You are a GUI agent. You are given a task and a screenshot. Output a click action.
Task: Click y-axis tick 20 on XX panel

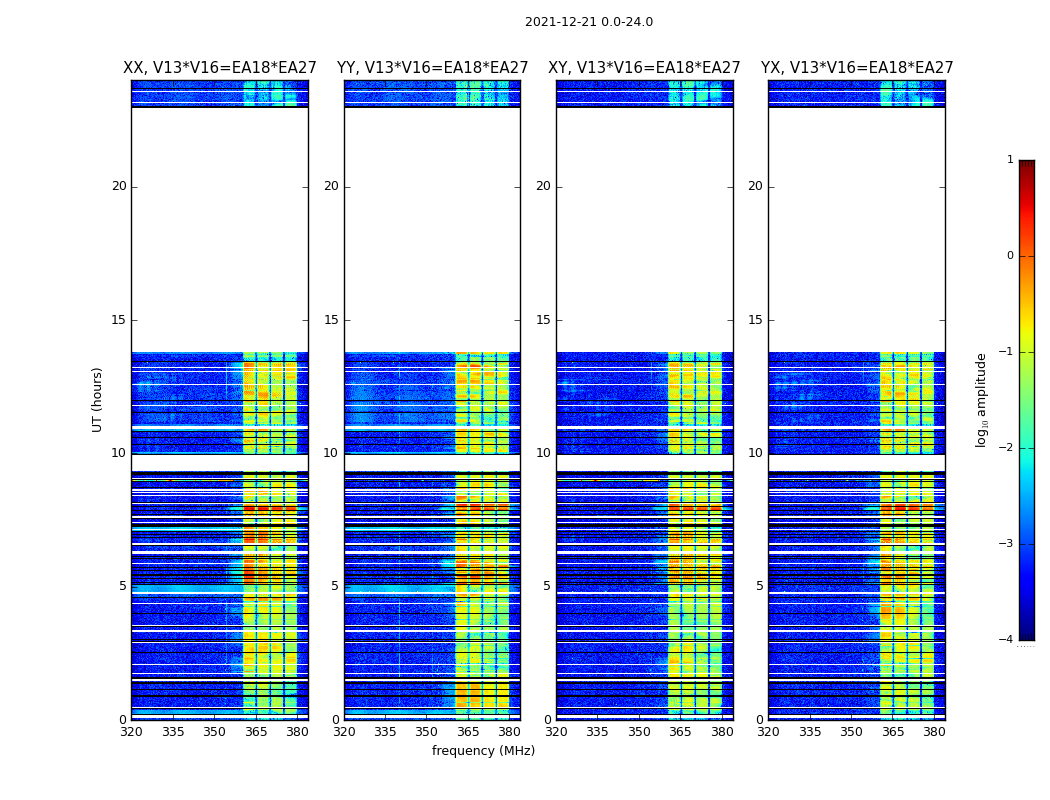(119, 186)
